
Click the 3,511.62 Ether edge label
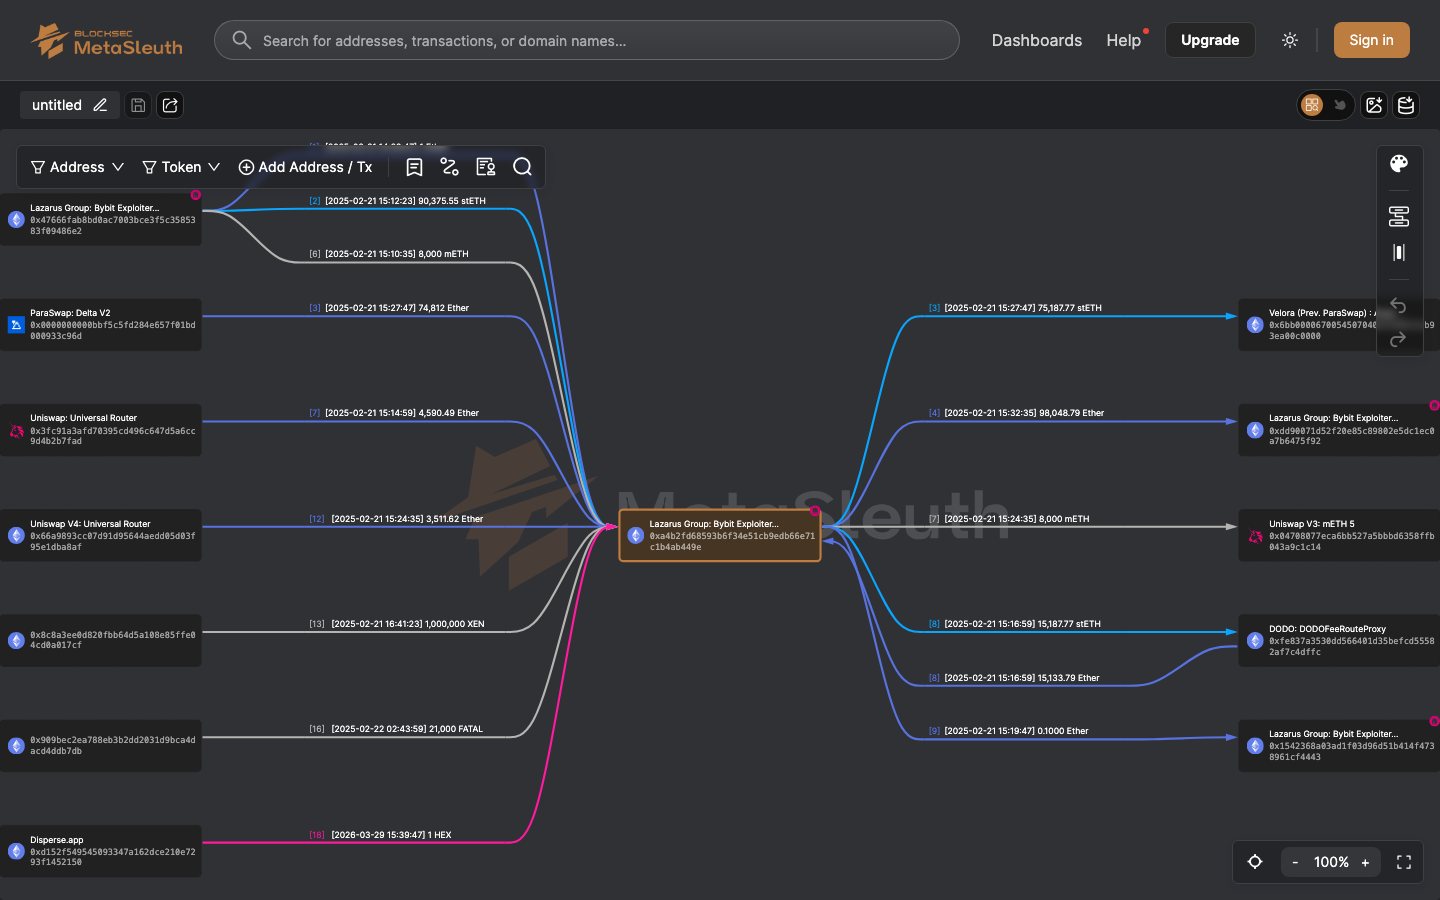click(396, 519)
